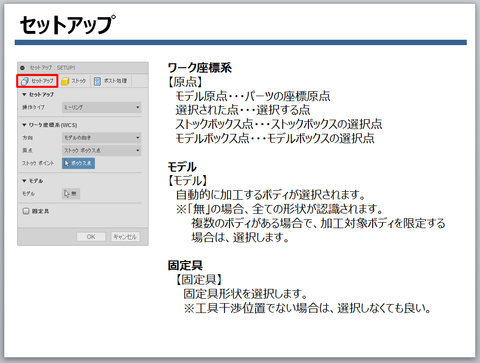Image resolution: width=480 pixels, height=363 pixels.
Task: Click the dark circle icon in the dialog title bar
Action: click(22, 68)
